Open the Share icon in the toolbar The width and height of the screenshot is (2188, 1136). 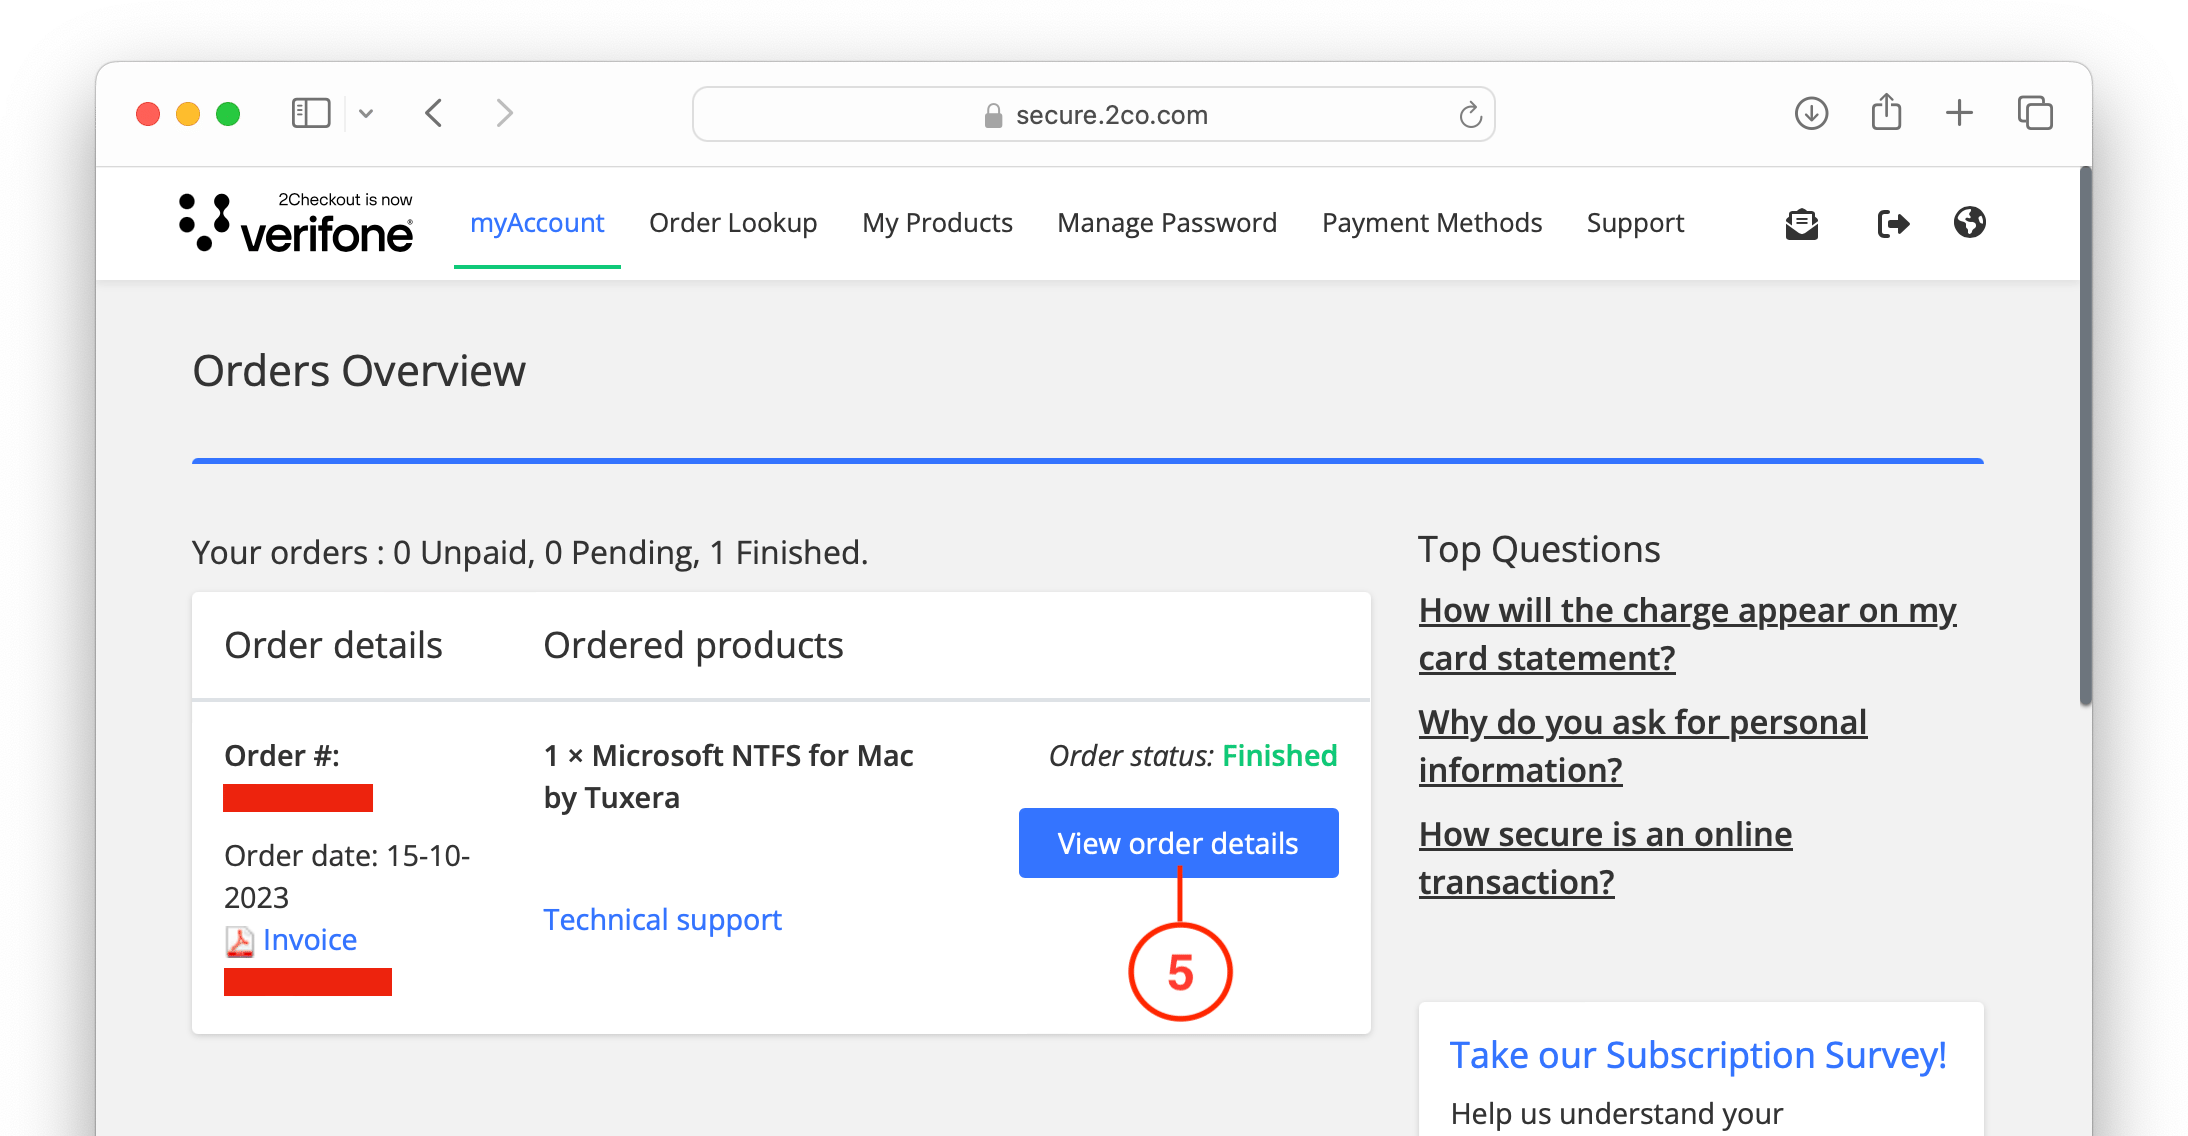[1886, 112]
